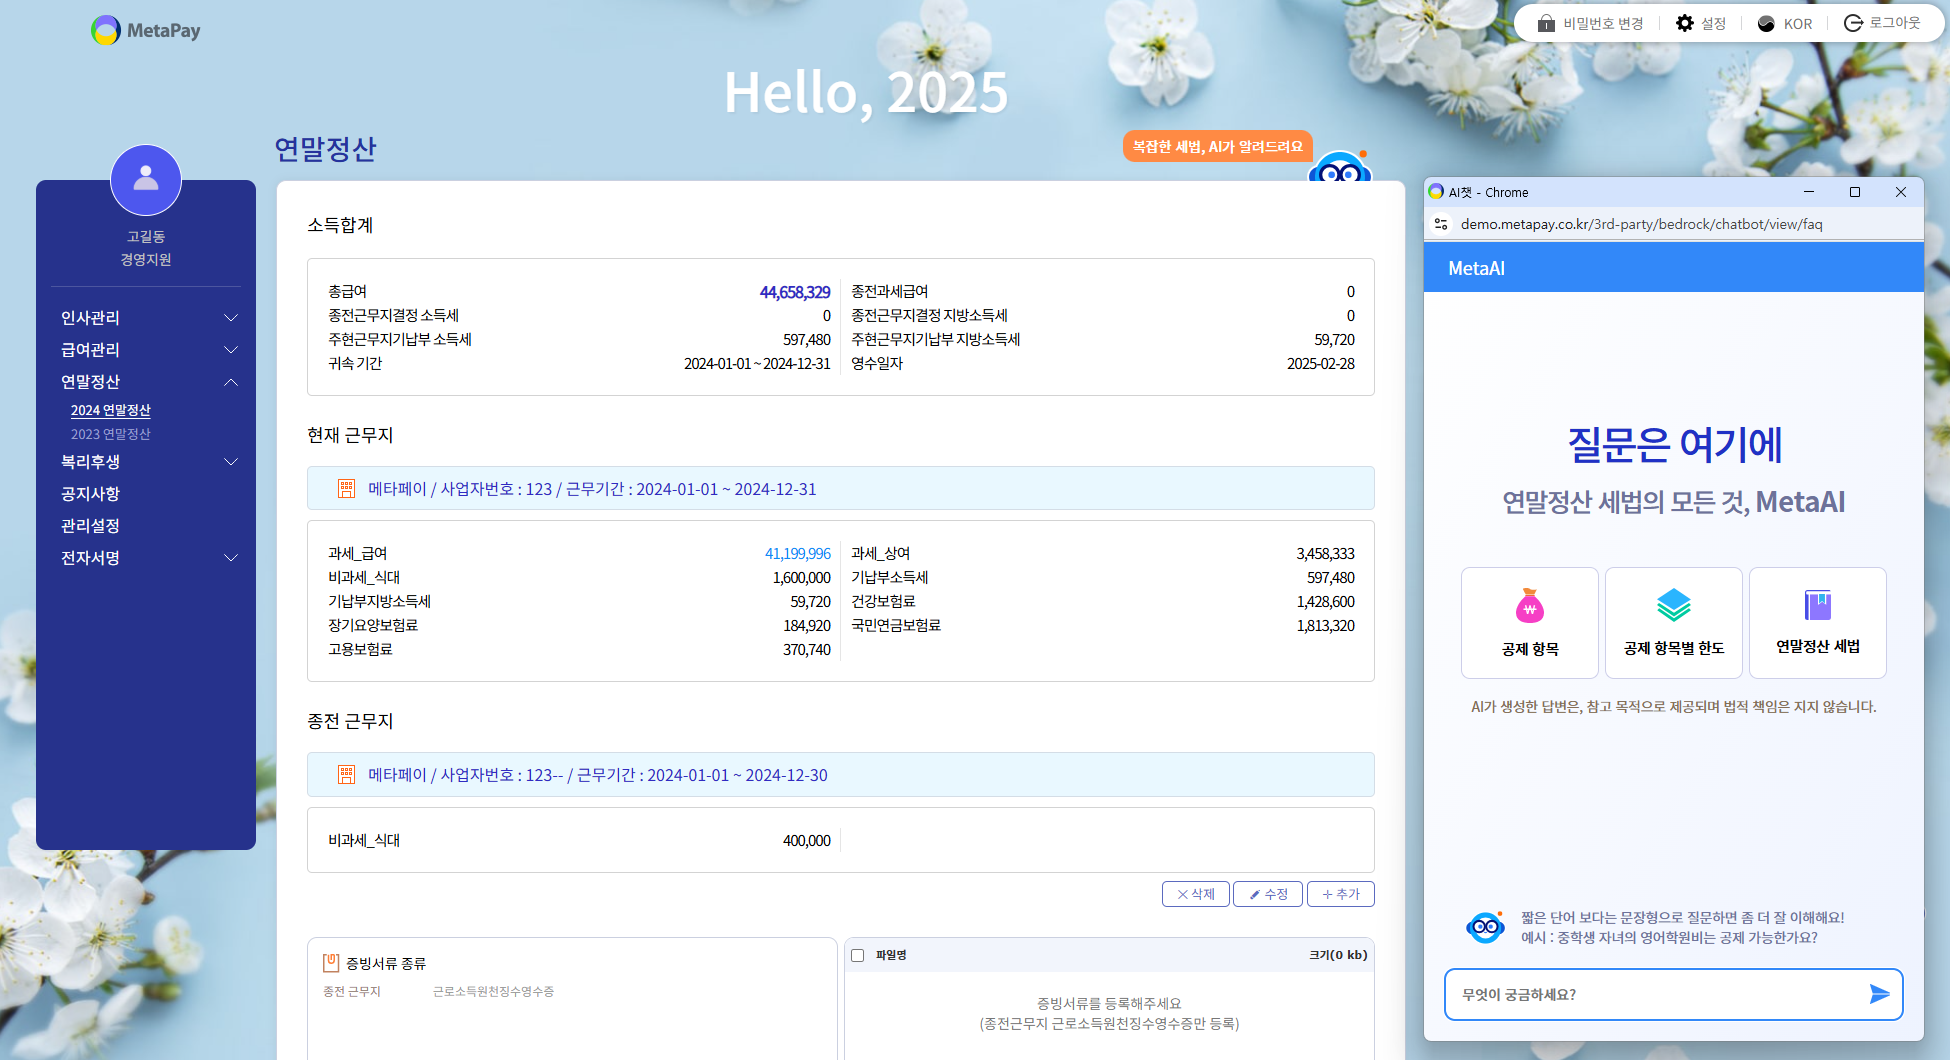Go to 관리설정 menu

(x=90, y=526)
